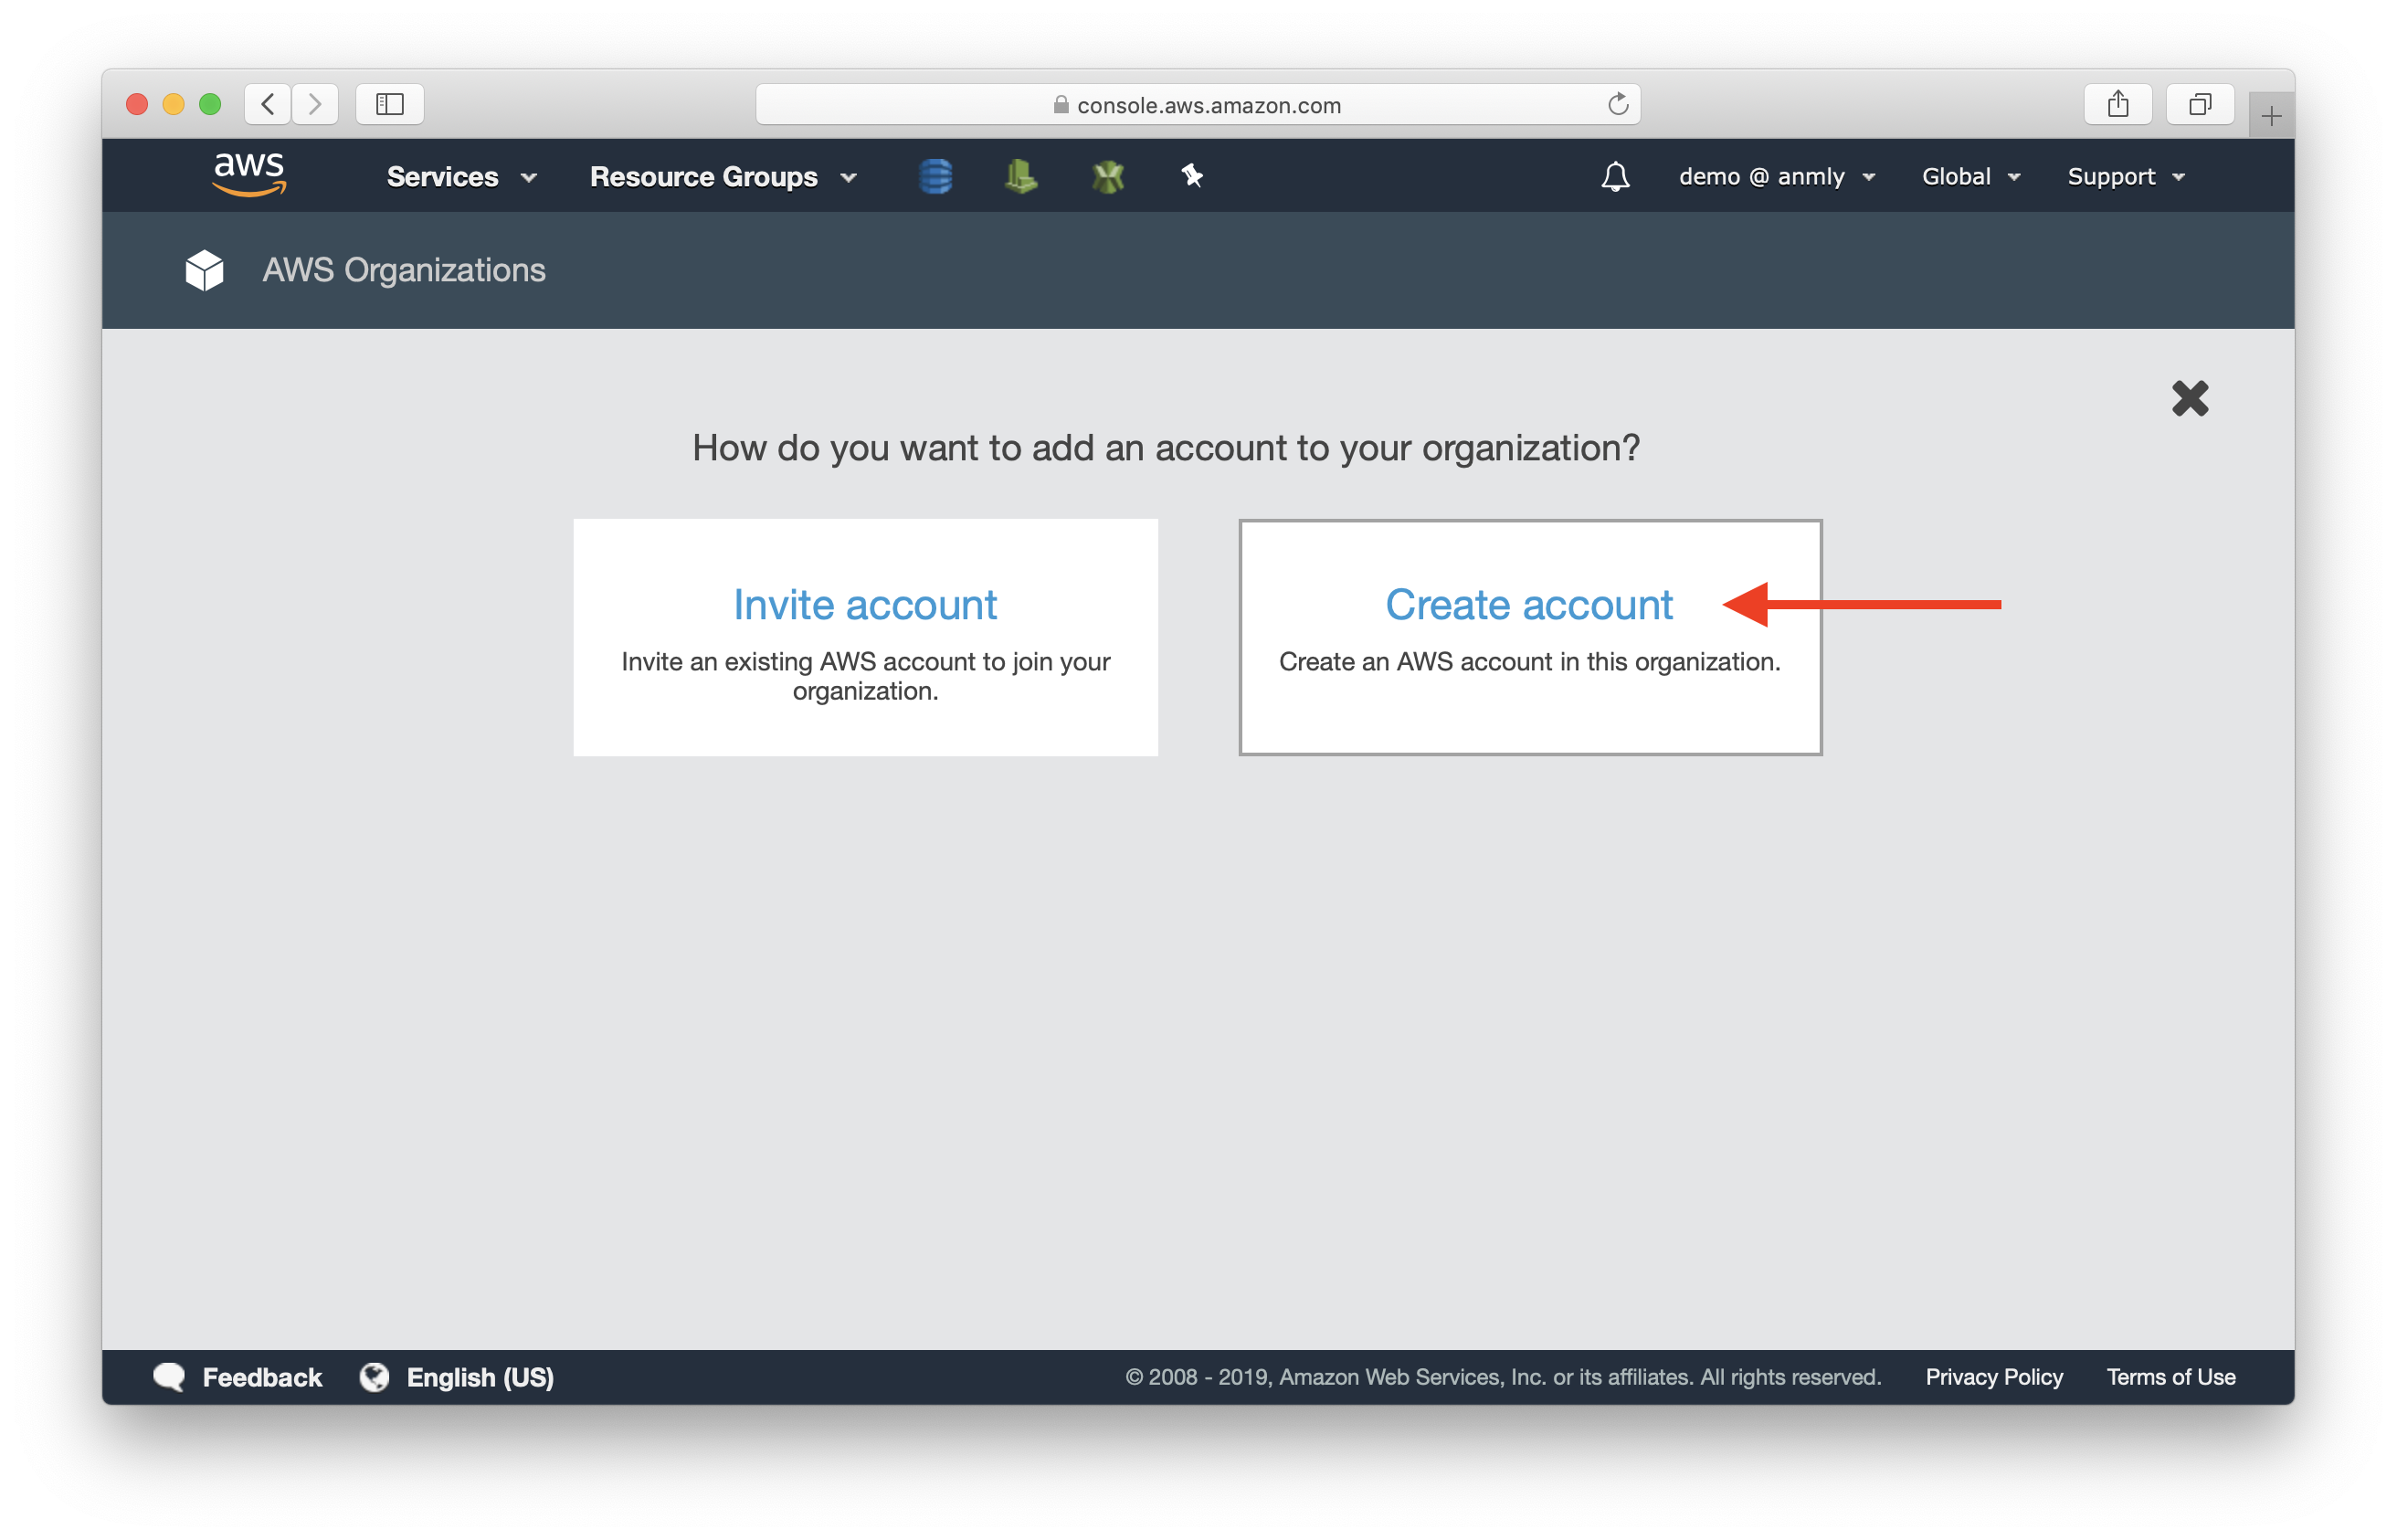Click the AWS logo home icon
Image resolution: width=2397 pixels, height=1540 pixels.
coord(249,175)
